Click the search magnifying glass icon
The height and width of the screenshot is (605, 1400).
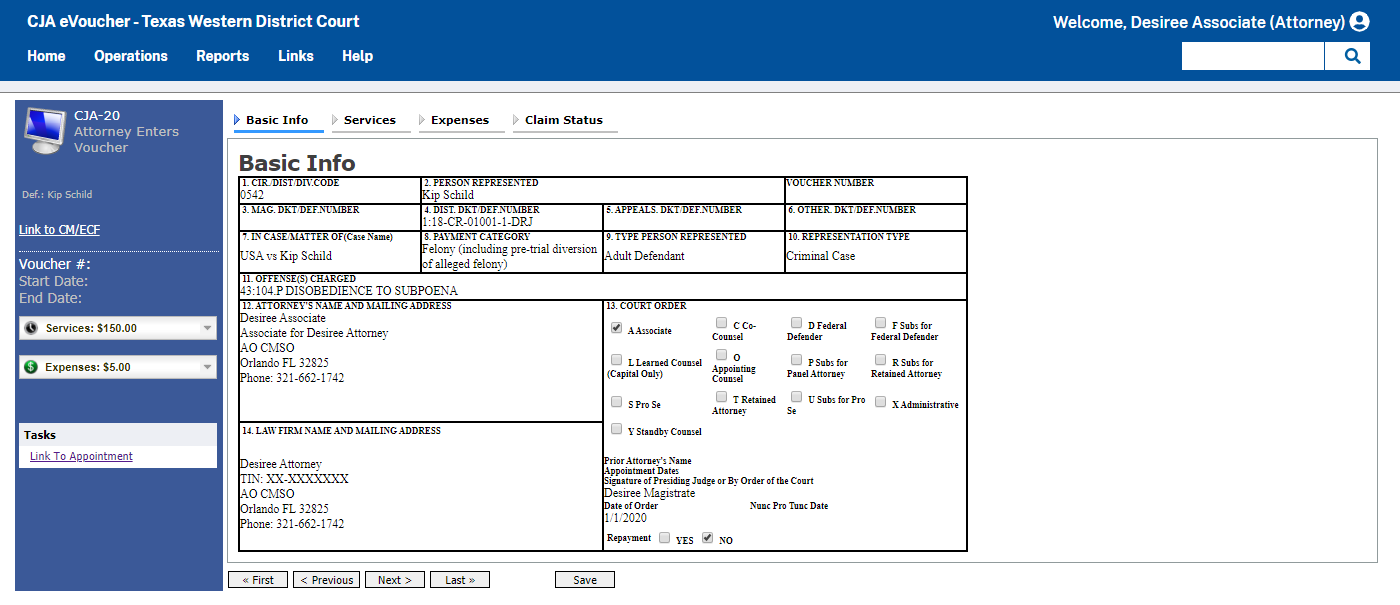coord(1348,56)
